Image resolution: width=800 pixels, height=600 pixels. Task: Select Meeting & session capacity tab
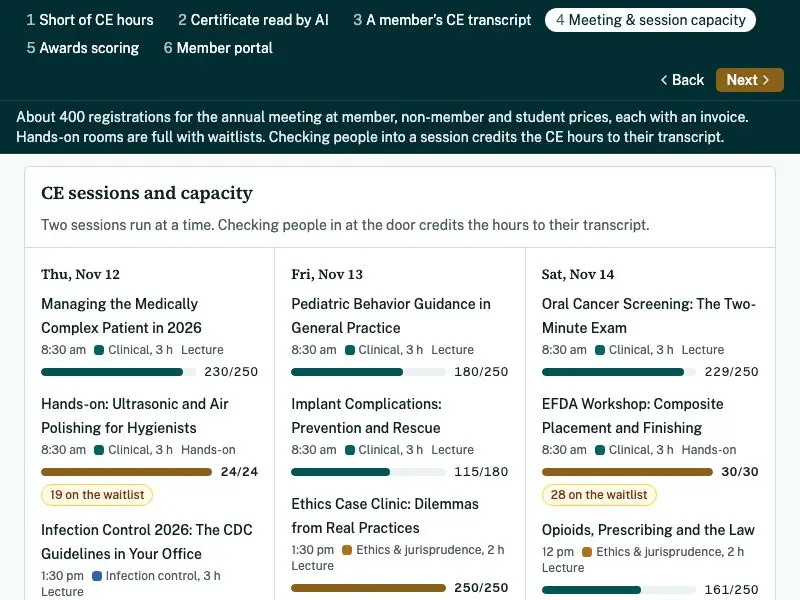point(650,20)
